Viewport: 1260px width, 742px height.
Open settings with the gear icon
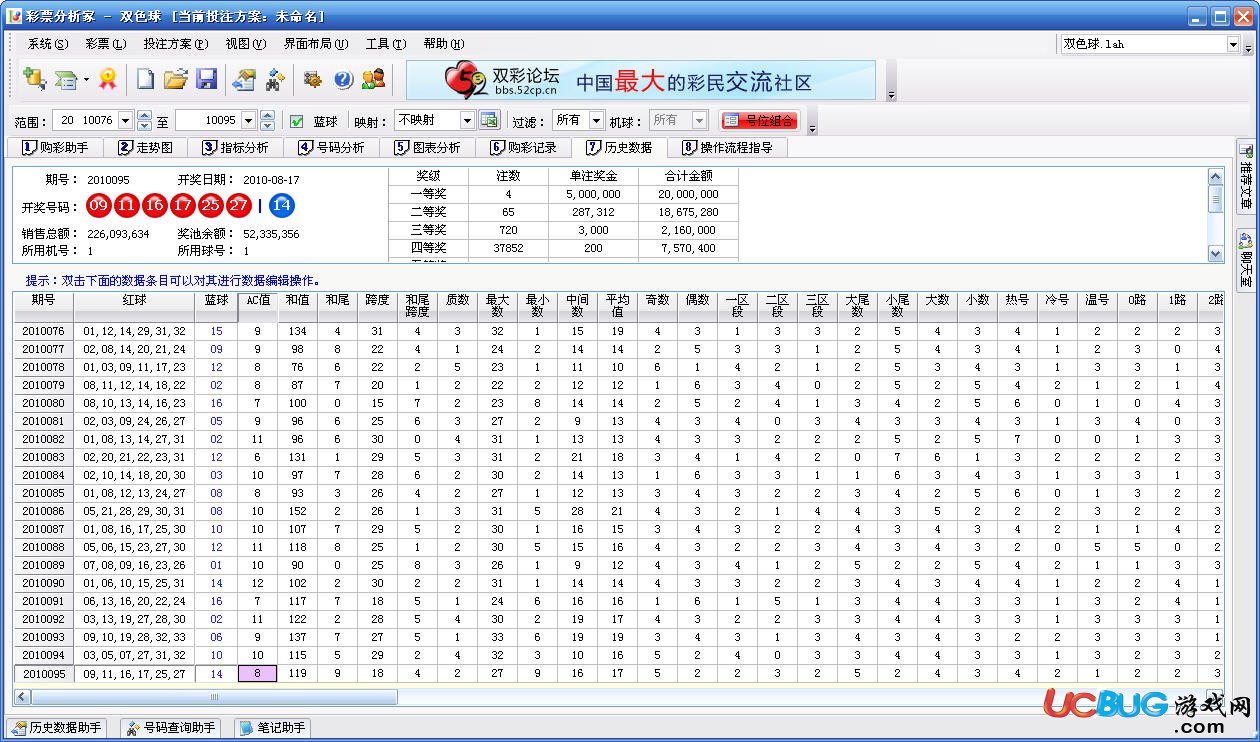(312, 80)
